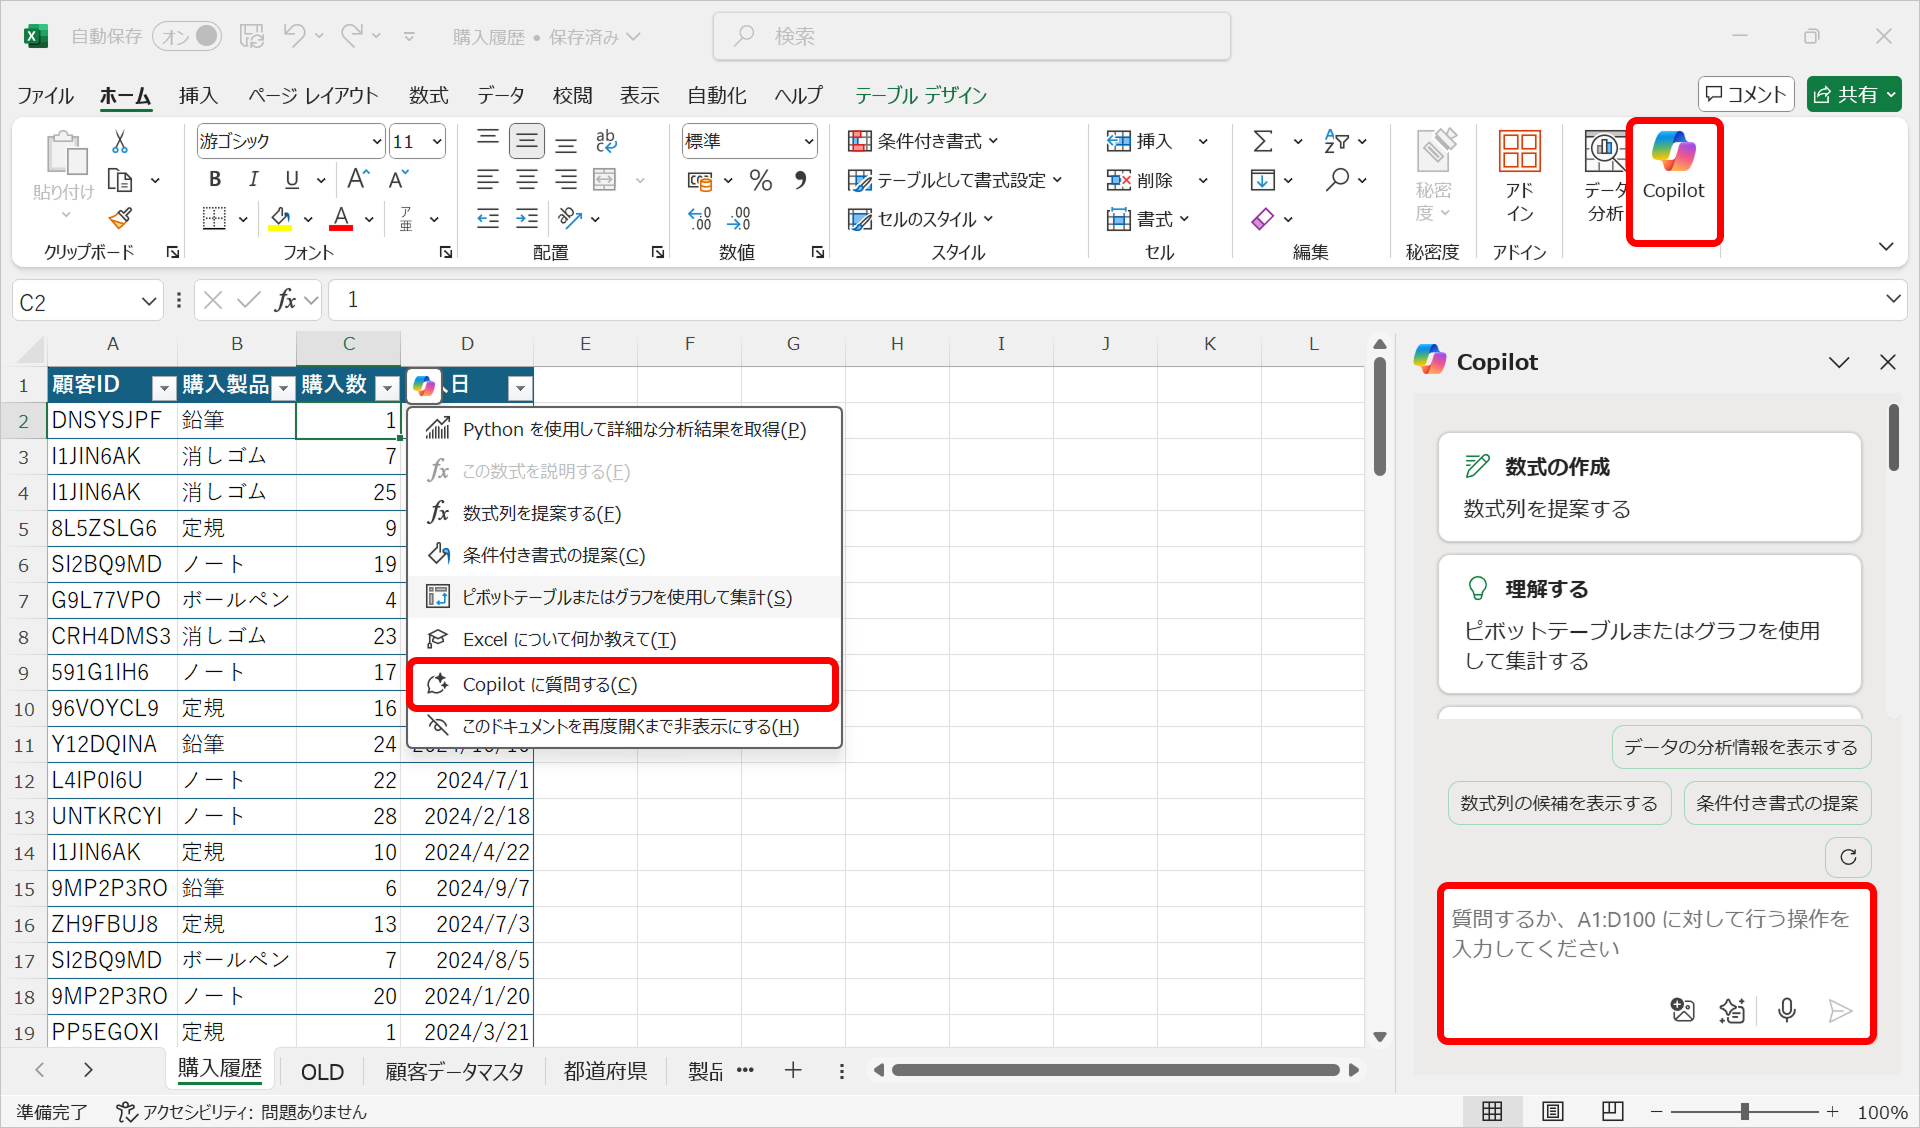1920x1128 pixels.
Task: Click the zoom slider handle
Action: (x=1744, y=1111)
